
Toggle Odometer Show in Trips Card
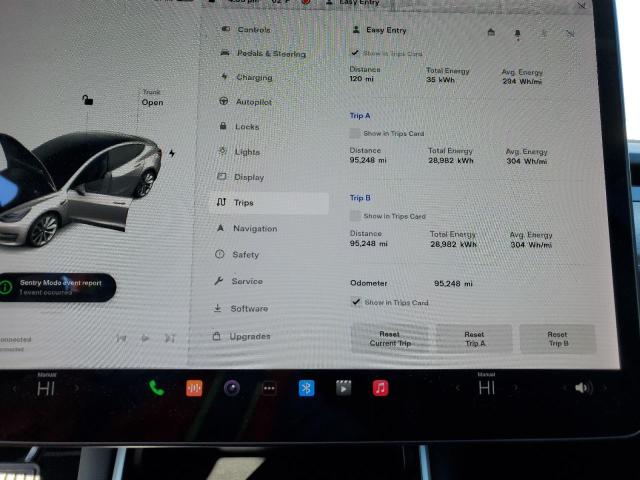pyautogui.click(x=356, y=302)
